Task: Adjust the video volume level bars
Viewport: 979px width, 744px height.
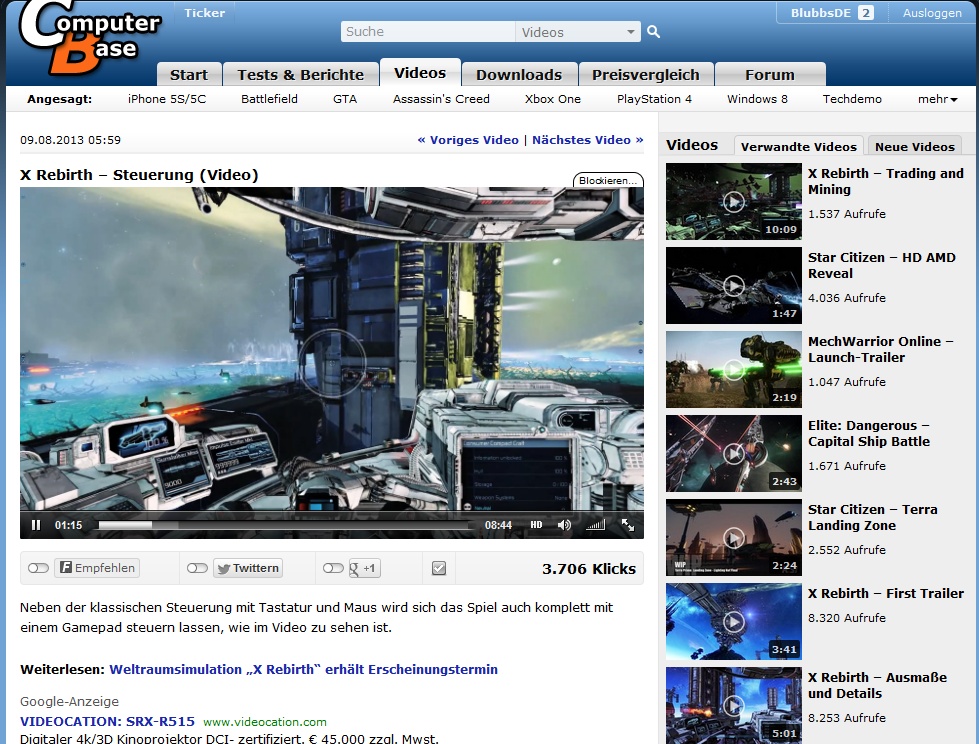Action: [596, 525]
